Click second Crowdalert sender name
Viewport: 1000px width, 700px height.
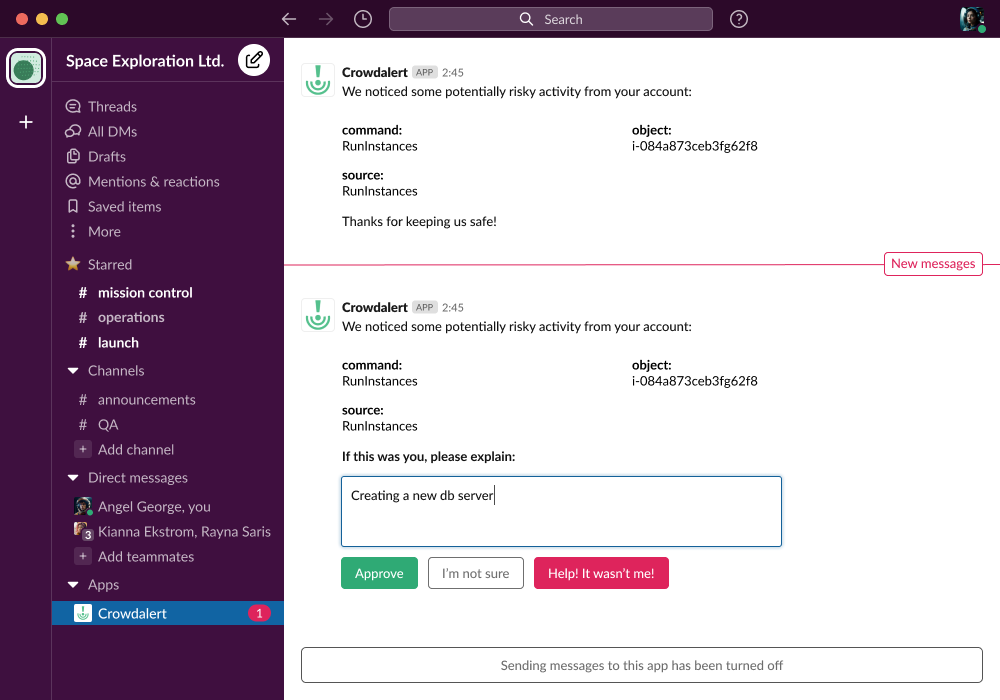click(x=374, y=307)
